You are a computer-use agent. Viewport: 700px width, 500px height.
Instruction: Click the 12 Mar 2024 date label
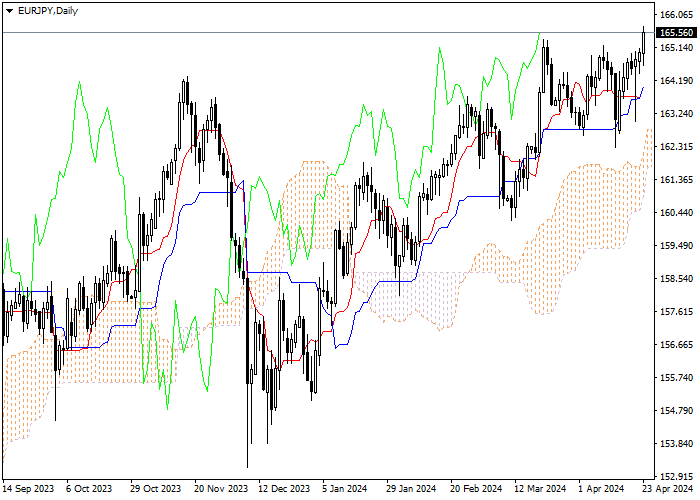pyautogui.click(x=540, y=489)
